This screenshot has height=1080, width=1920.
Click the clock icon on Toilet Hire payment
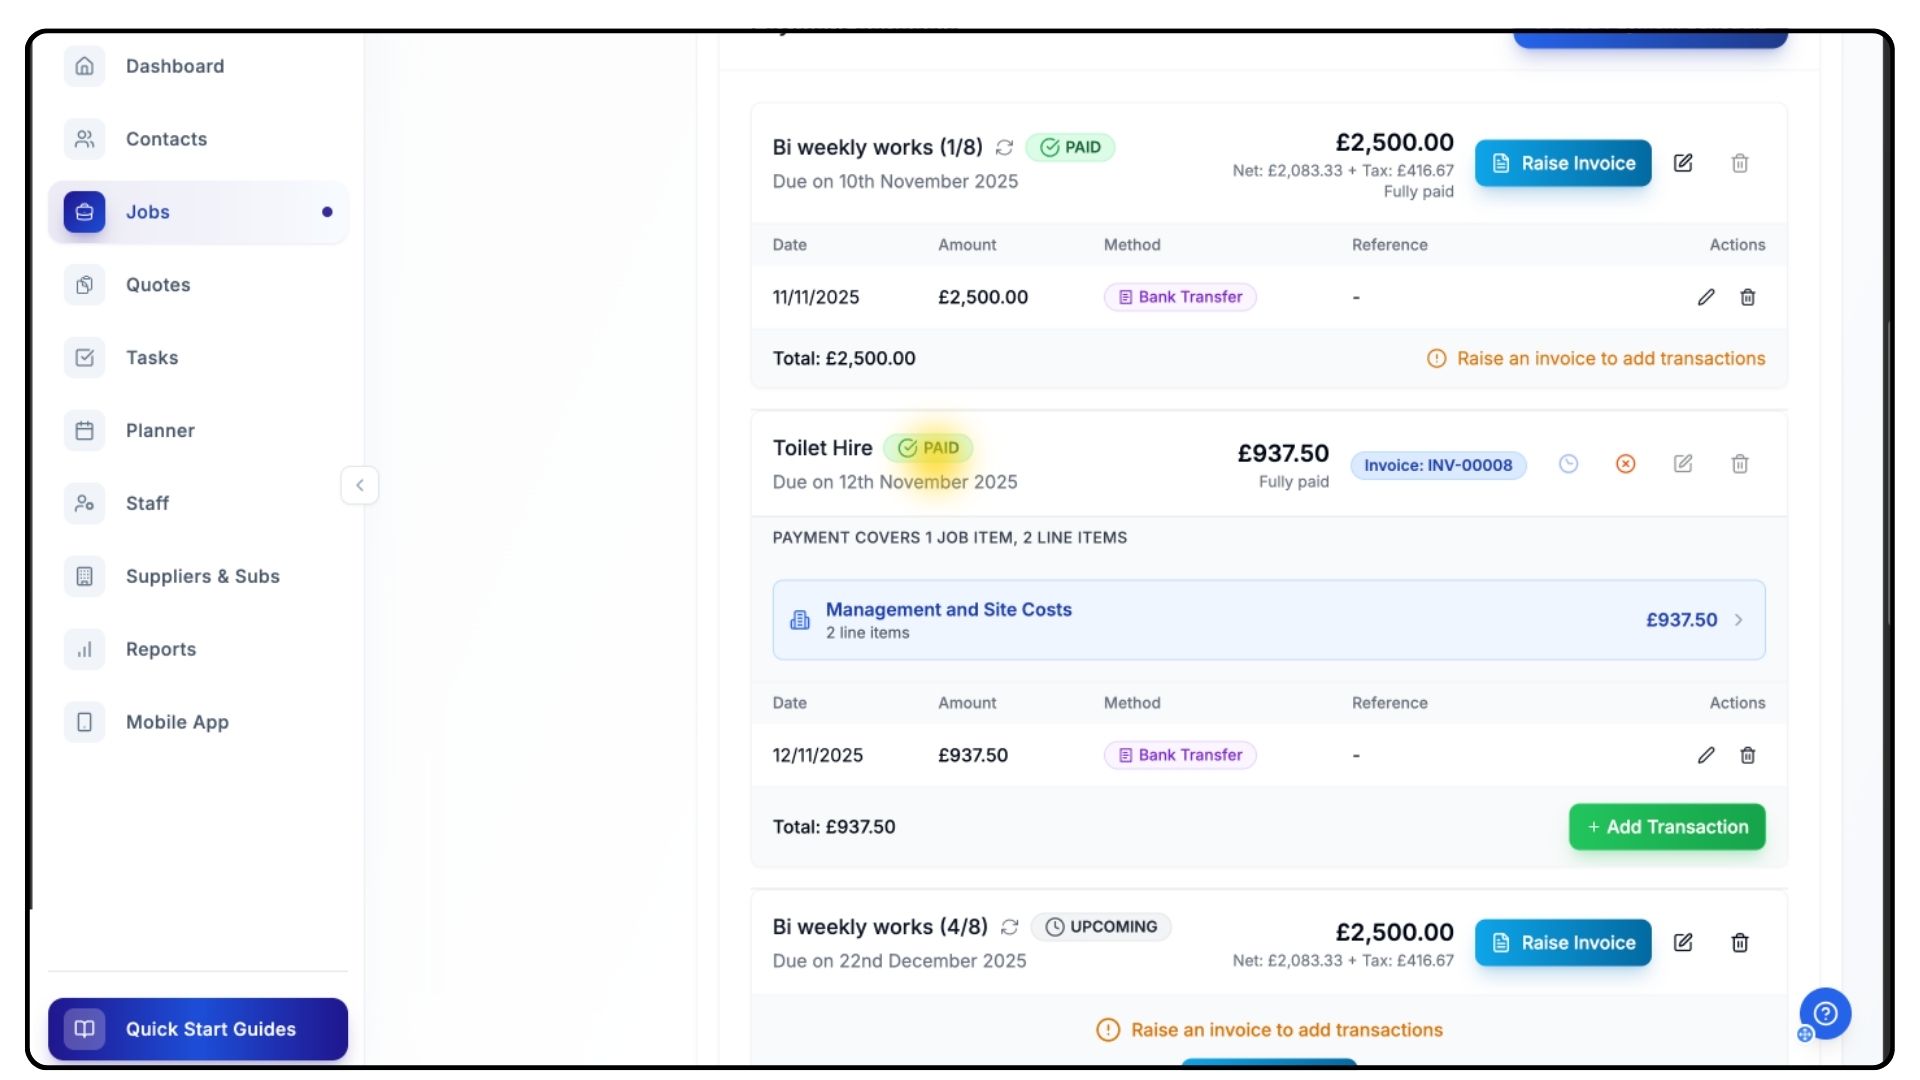tap(1568, 464)
